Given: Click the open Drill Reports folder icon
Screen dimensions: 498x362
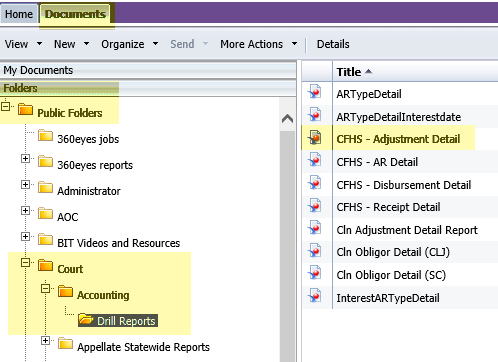Looking at the screenshot, I should [86, 319].
